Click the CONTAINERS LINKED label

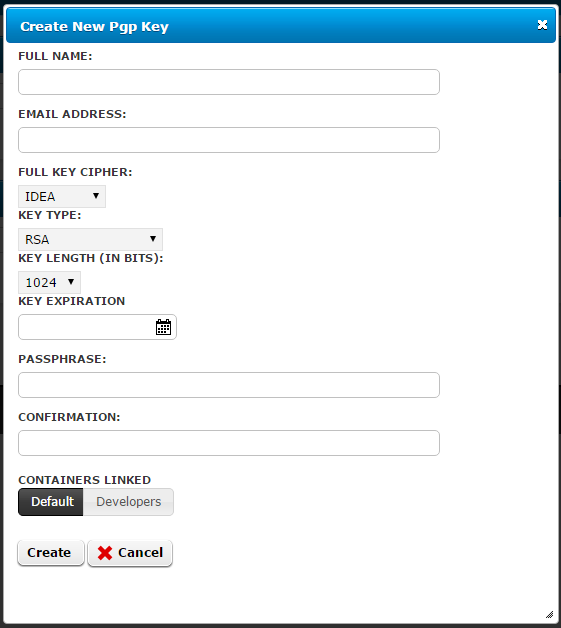(84, 480)
